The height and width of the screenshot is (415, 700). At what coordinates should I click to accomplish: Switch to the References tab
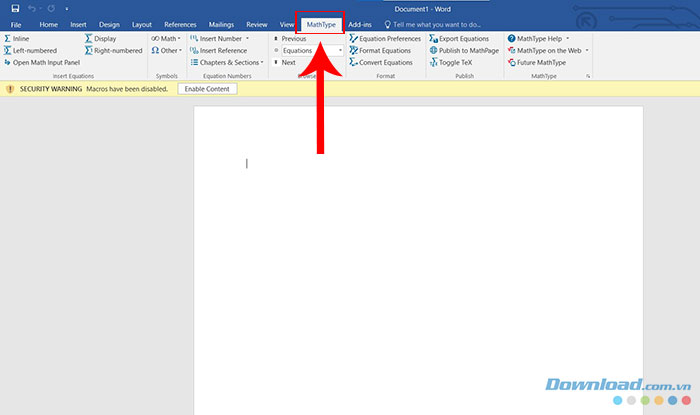click(x=180, y=23)
